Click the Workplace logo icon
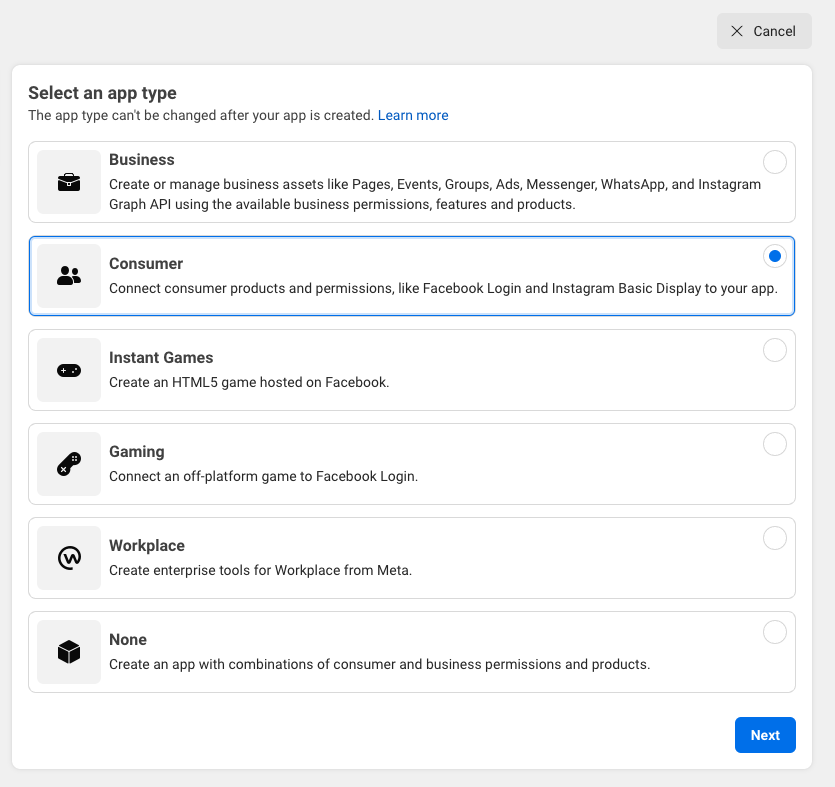Viewport: 835px width, 787px height. coord(69,558)
